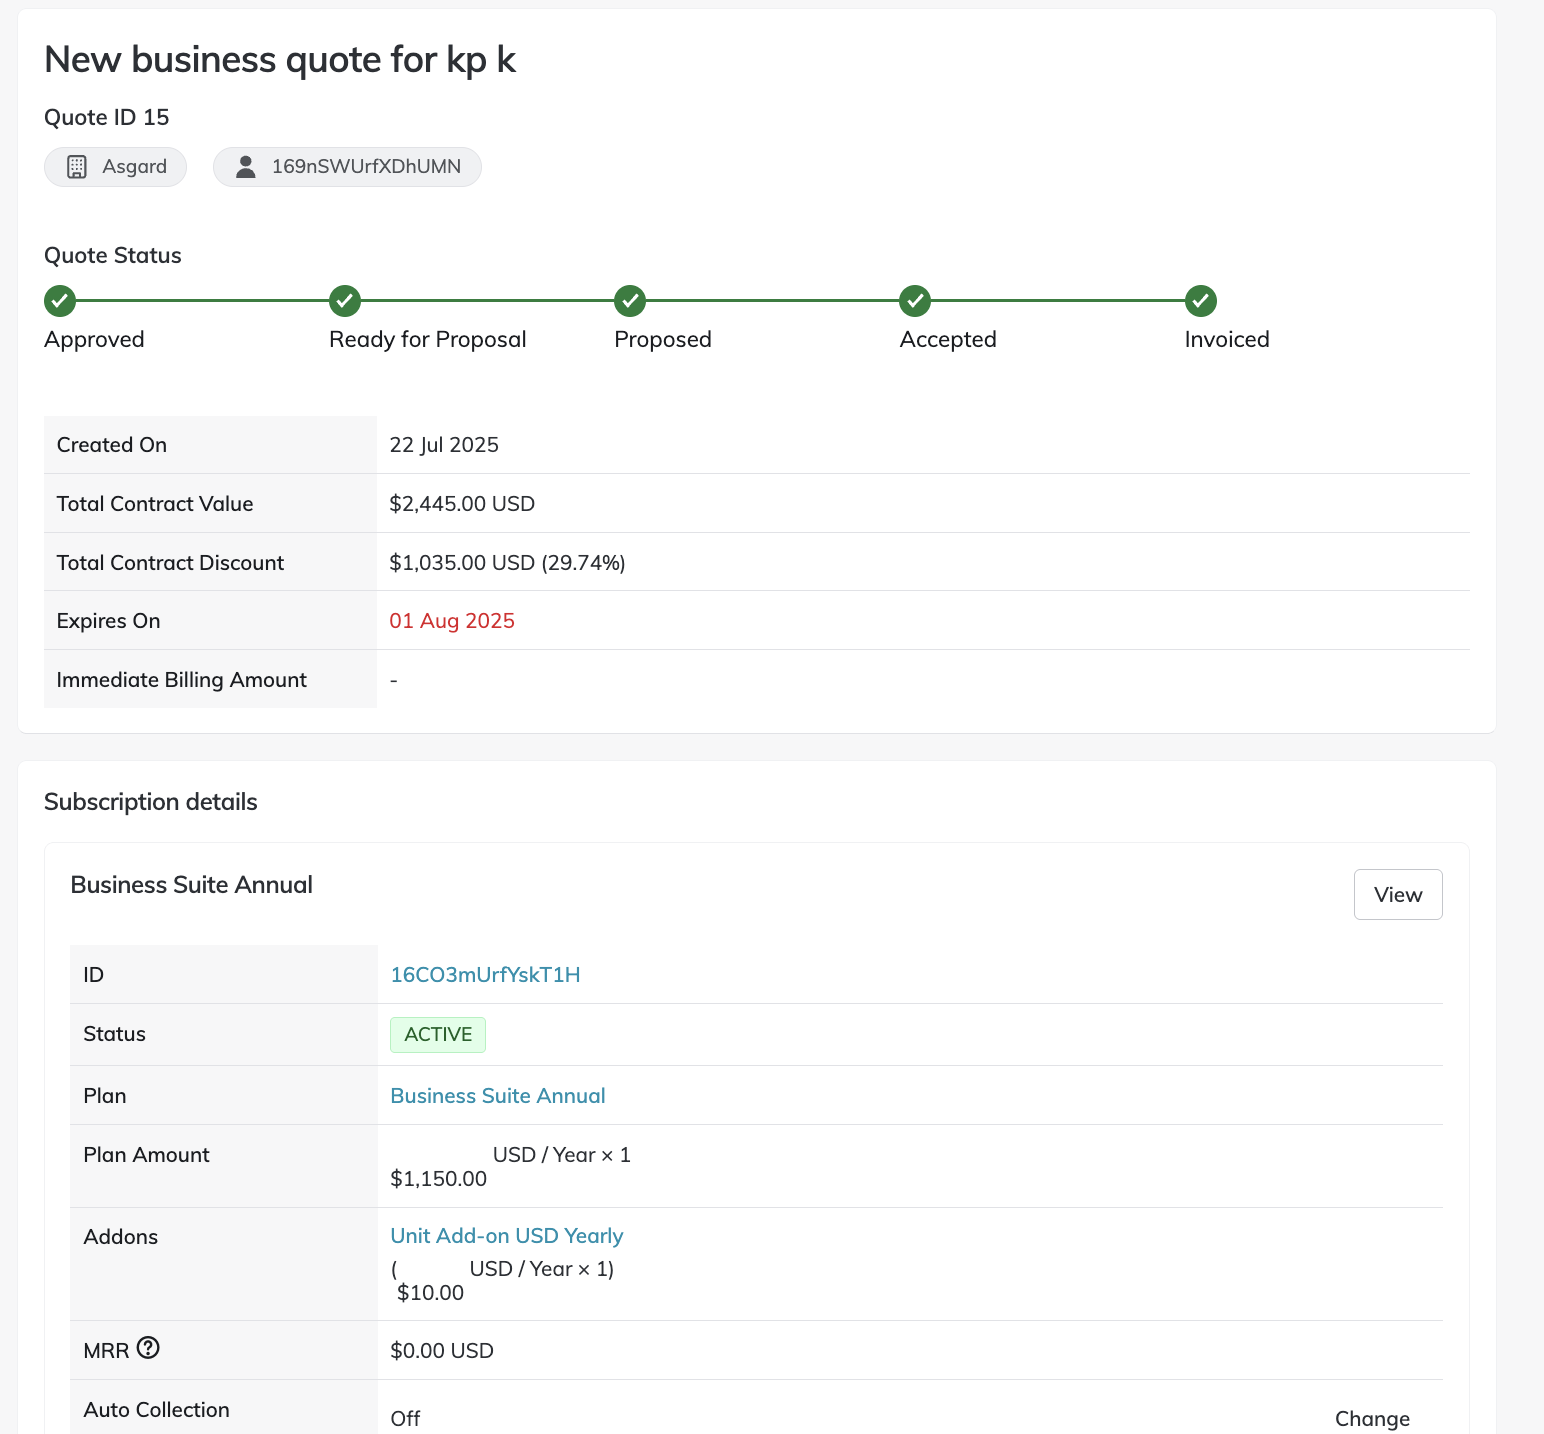Click the Invoiced step checkmark icon
1544x1434 pixels.
pyautogui.click(x=1200, y=300)
